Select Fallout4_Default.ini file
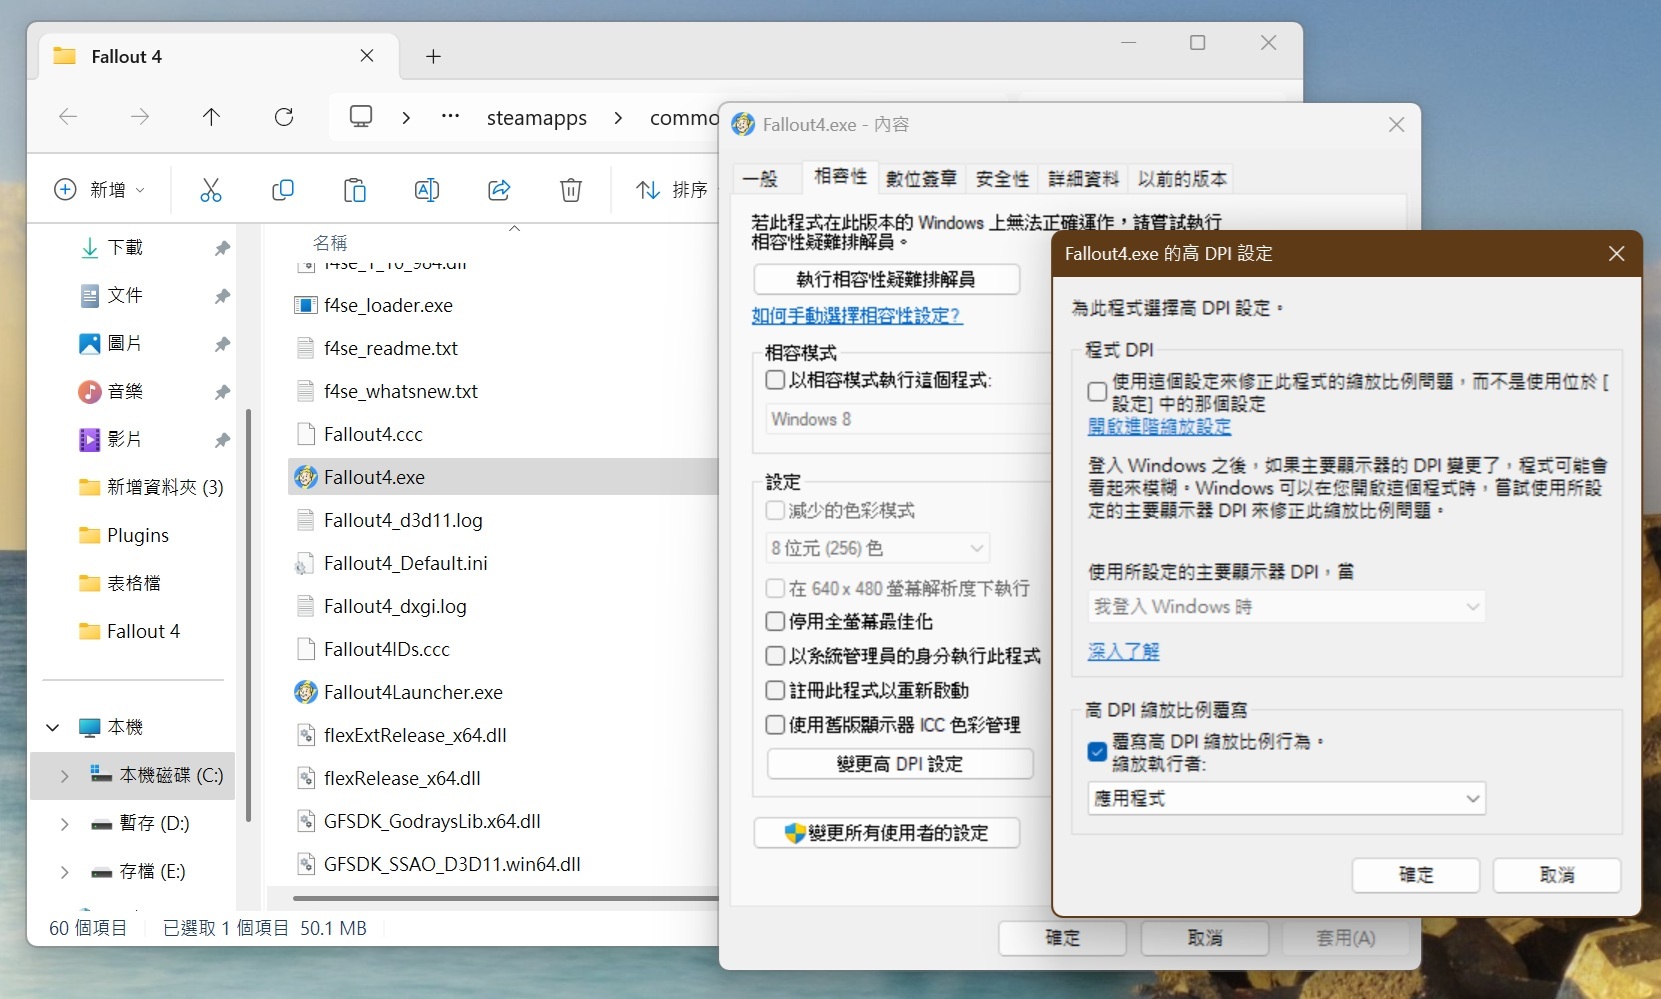Image resolution: width=1661 pixels, height=999 pixels. 405,563
